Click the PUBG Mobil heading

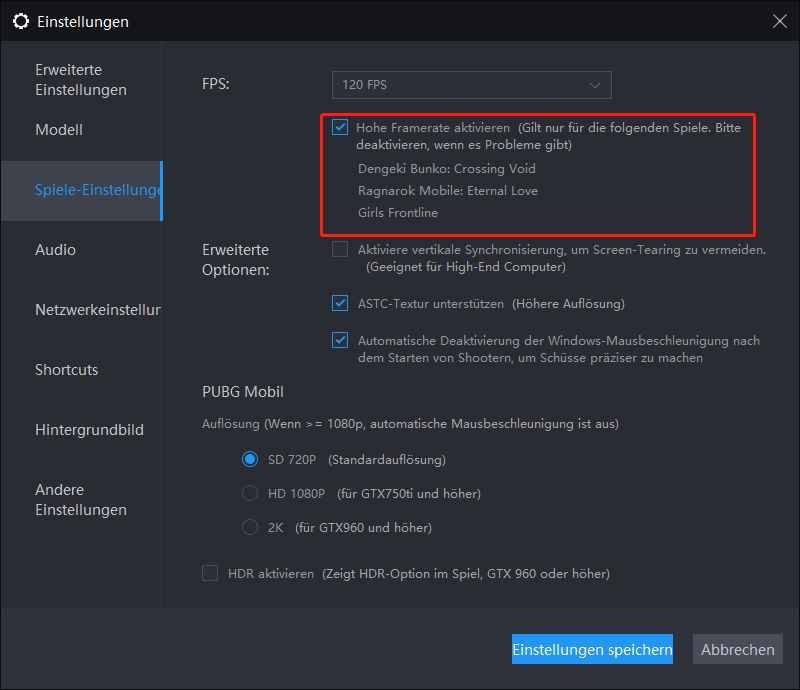243,391
